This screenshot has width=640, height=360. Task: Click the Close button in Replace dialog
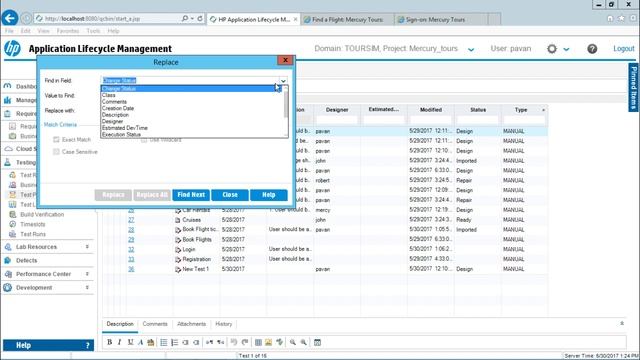(230, 195)
